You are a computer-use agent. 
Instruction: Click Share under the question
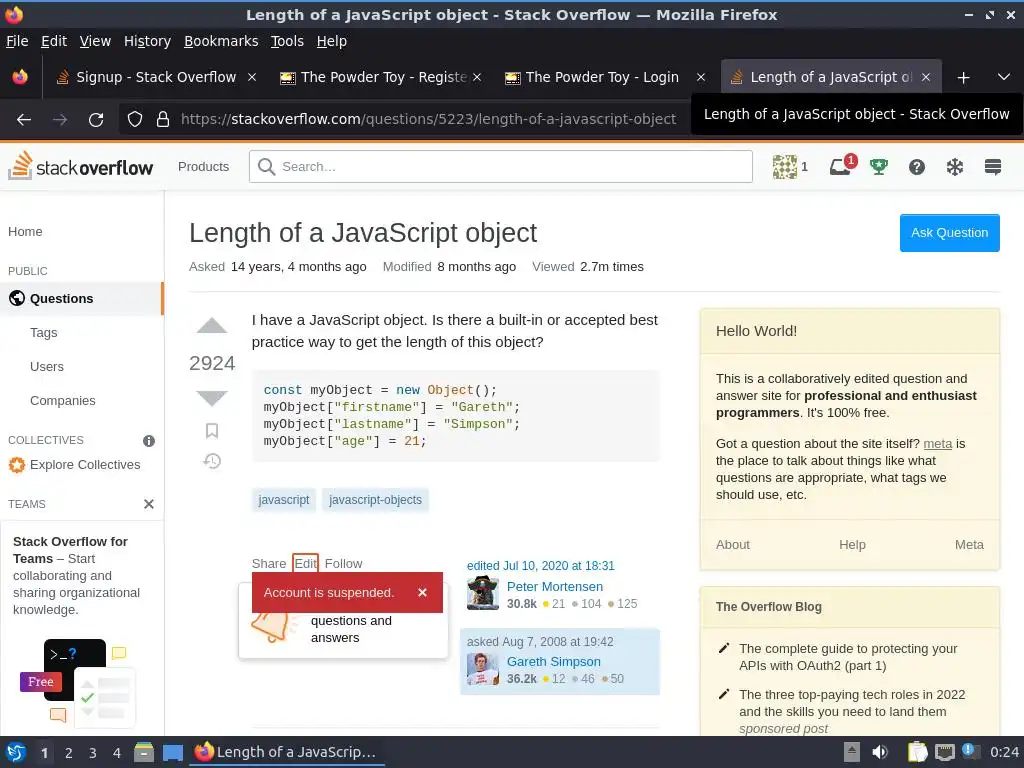(x=269, y=563)
